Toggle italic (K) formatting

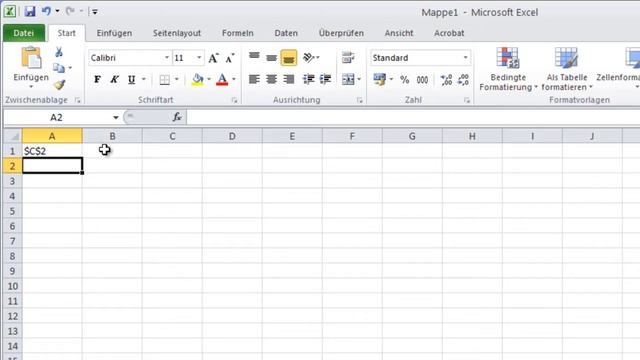[114, 79]
